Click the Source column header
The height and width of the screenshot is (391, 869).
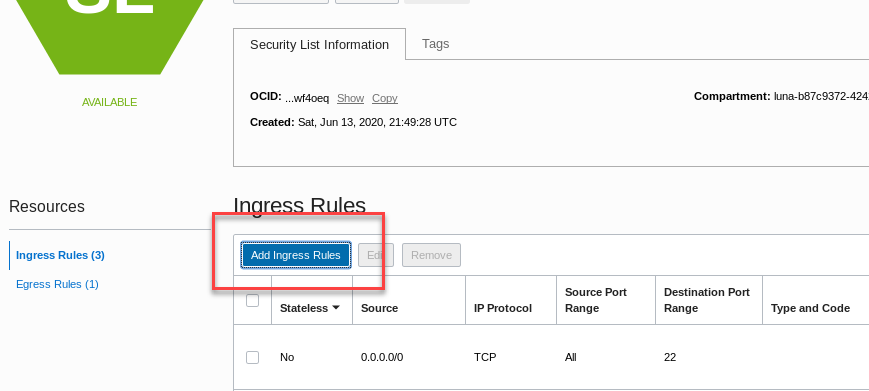[380, 308]
